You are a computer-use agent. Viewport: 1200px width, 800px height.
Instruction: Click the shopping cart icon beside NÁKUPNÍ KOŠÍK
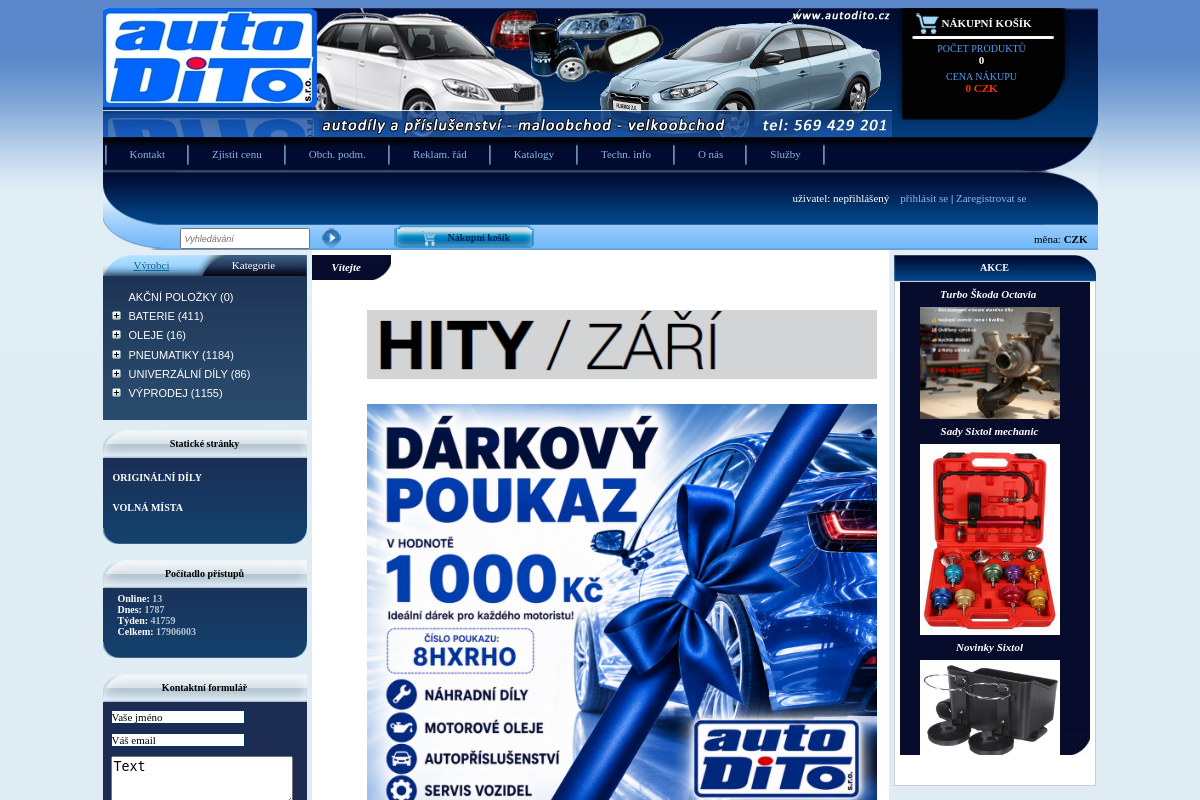tap(927, 23)
